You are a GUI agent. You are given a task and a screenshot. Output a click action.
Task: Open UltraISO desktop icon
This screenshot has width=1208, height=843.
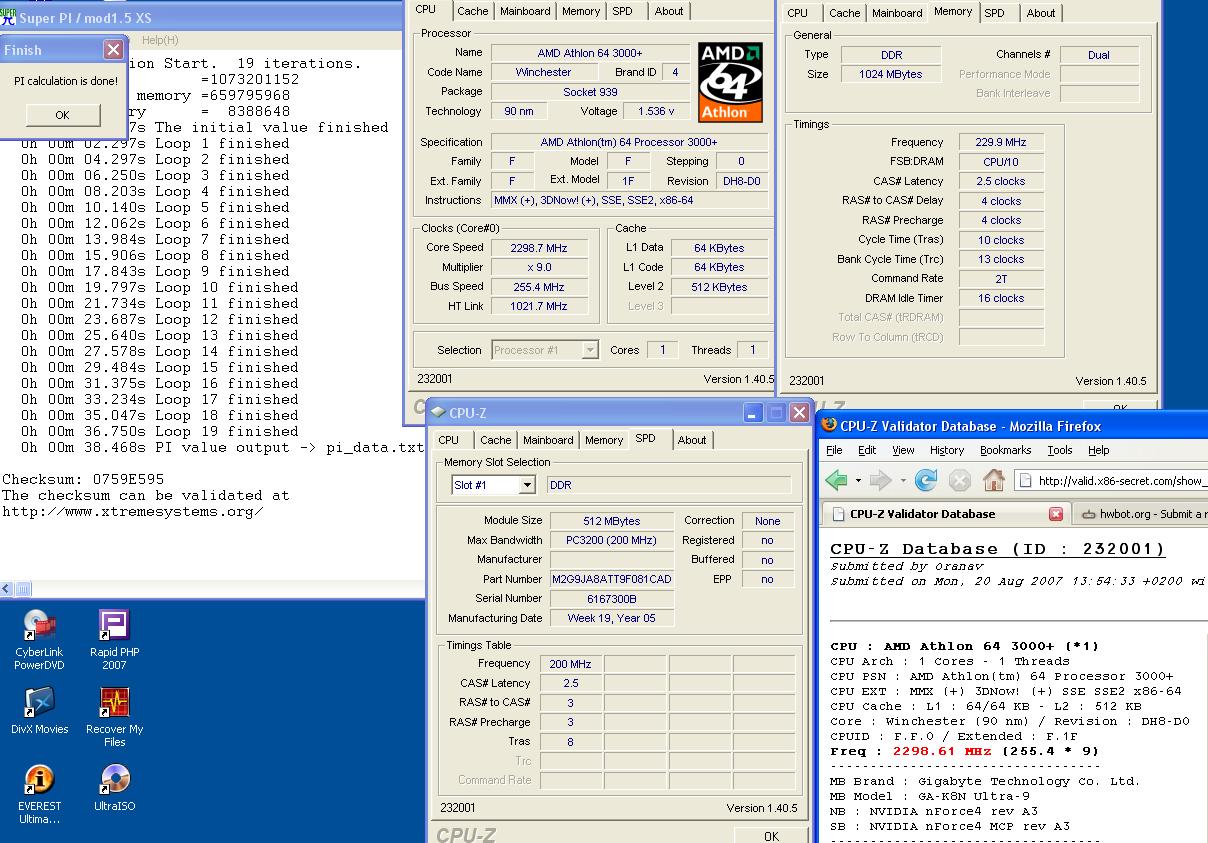[x=114, y=788]
